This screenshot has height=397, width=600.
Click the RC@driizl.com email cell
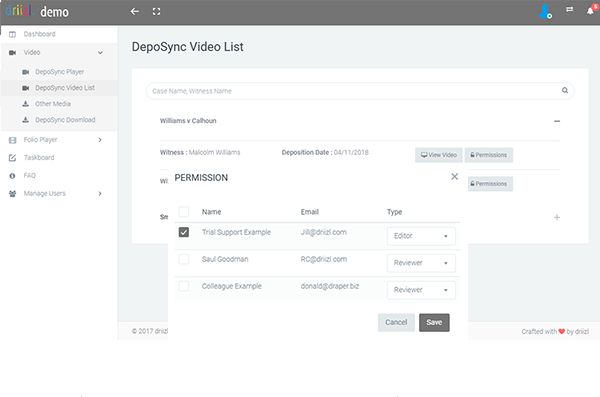tap(324, 259)
